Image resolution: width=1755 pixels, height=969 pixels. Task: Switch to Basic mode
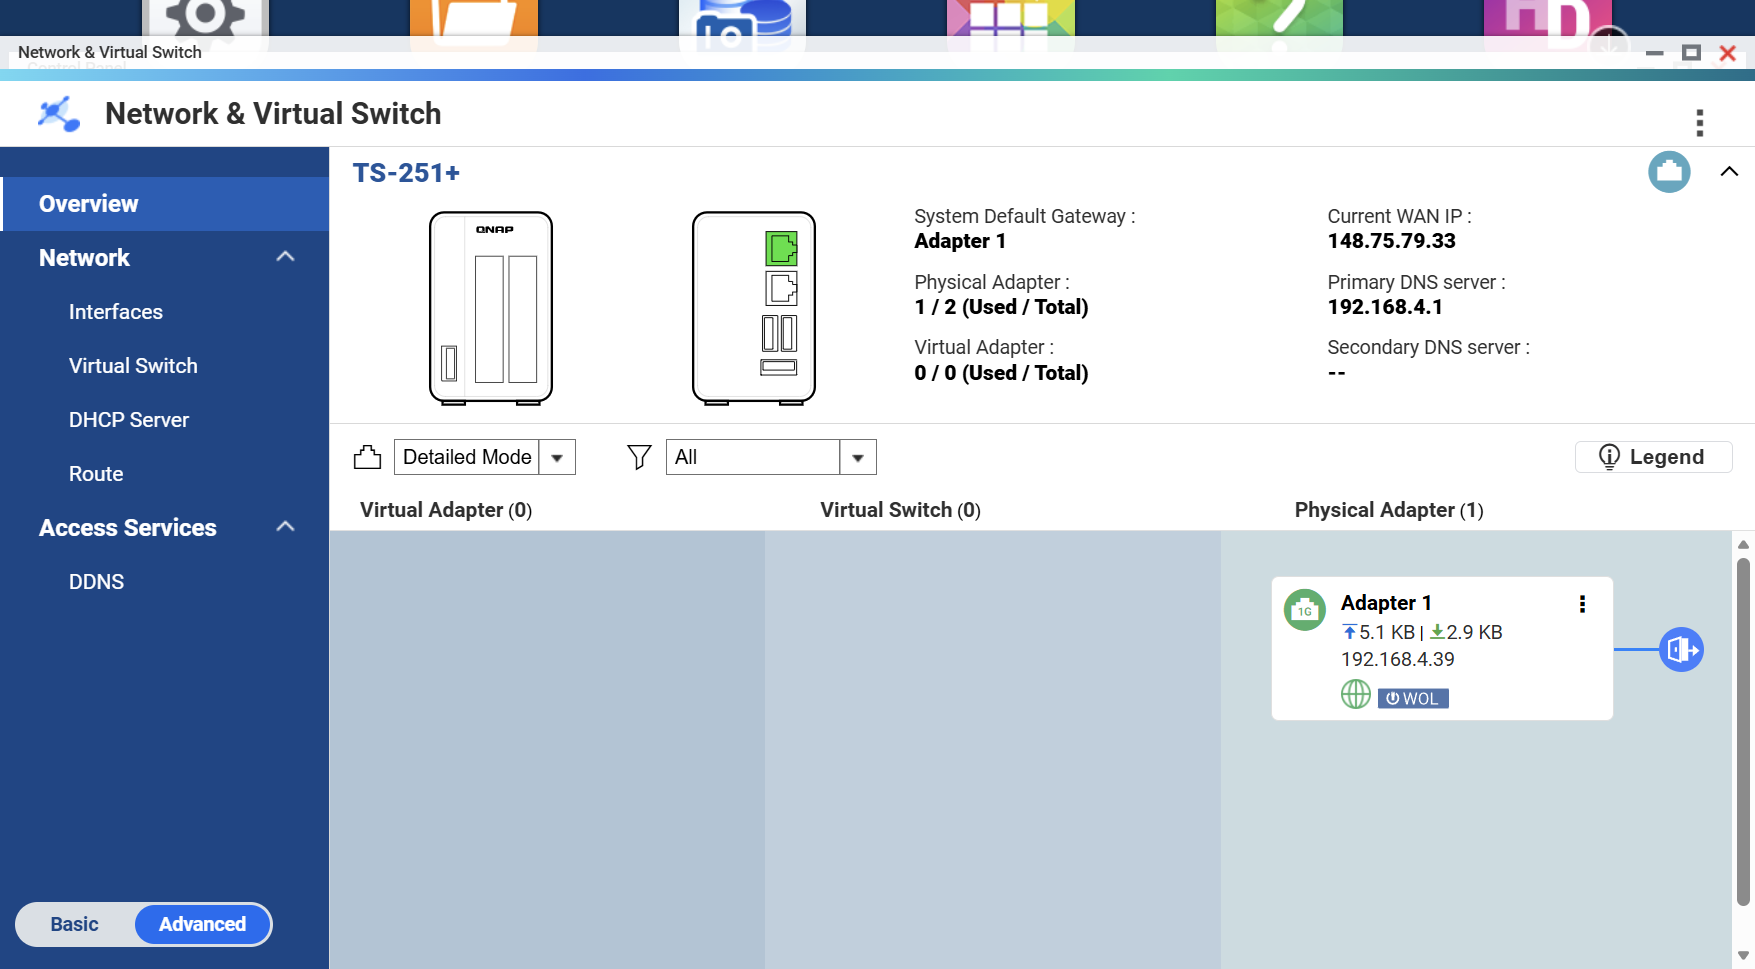click(x=75, y=924)
